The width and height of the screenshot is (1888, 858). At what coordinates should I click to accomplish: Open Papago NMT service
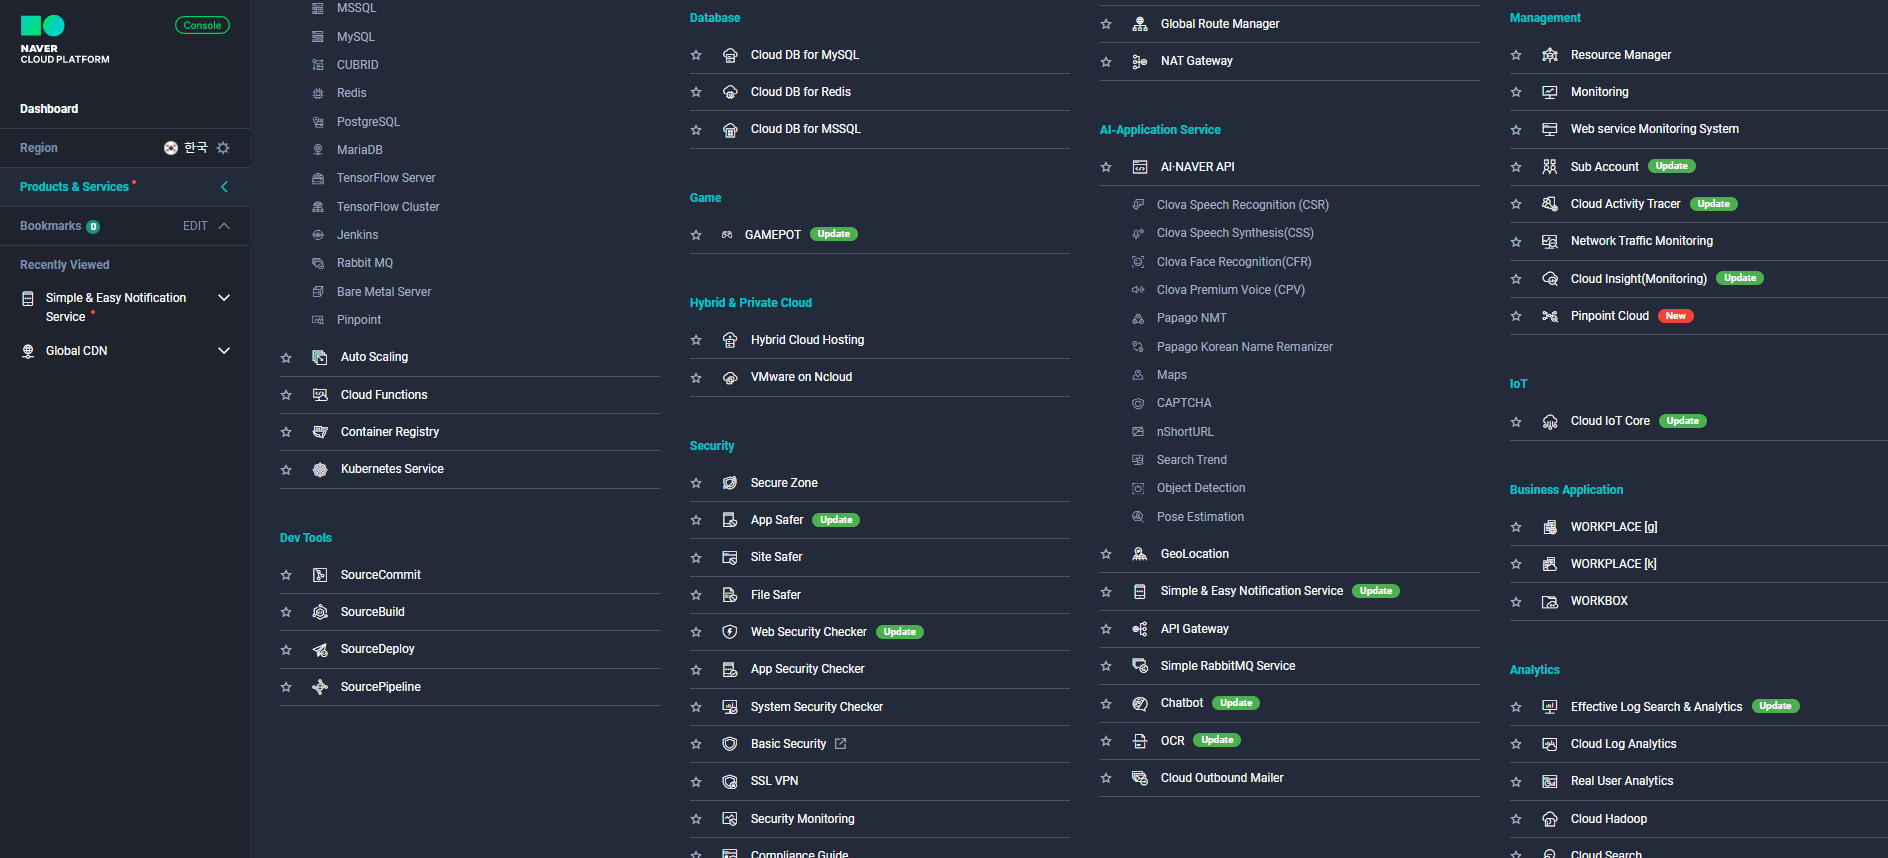coord(1192,318)
